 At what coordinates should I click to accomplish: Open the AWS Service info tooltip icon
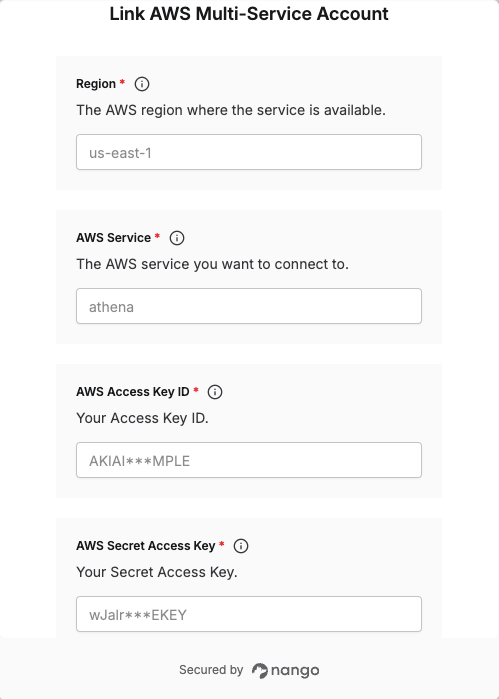(177, 238)
